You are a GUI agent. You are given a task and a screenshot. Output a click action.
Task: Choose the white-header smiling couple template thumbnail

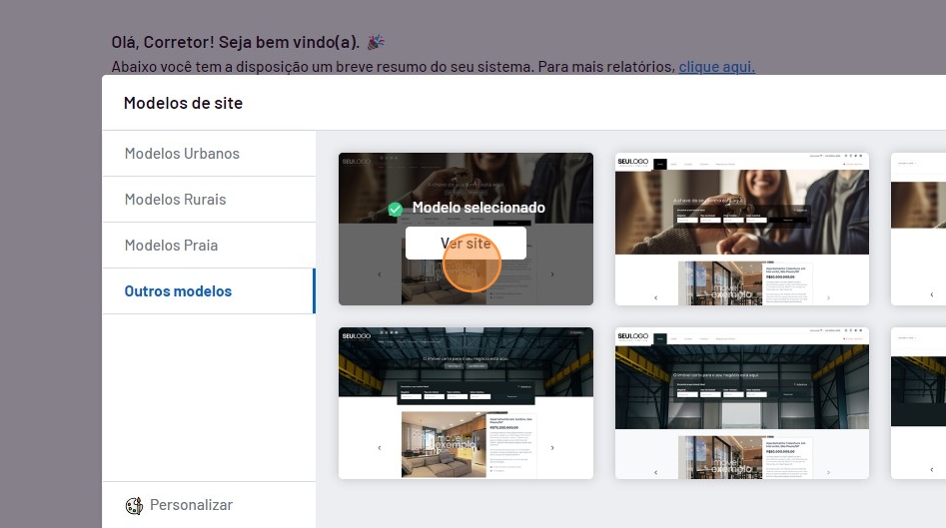click(x=741, y=229)
